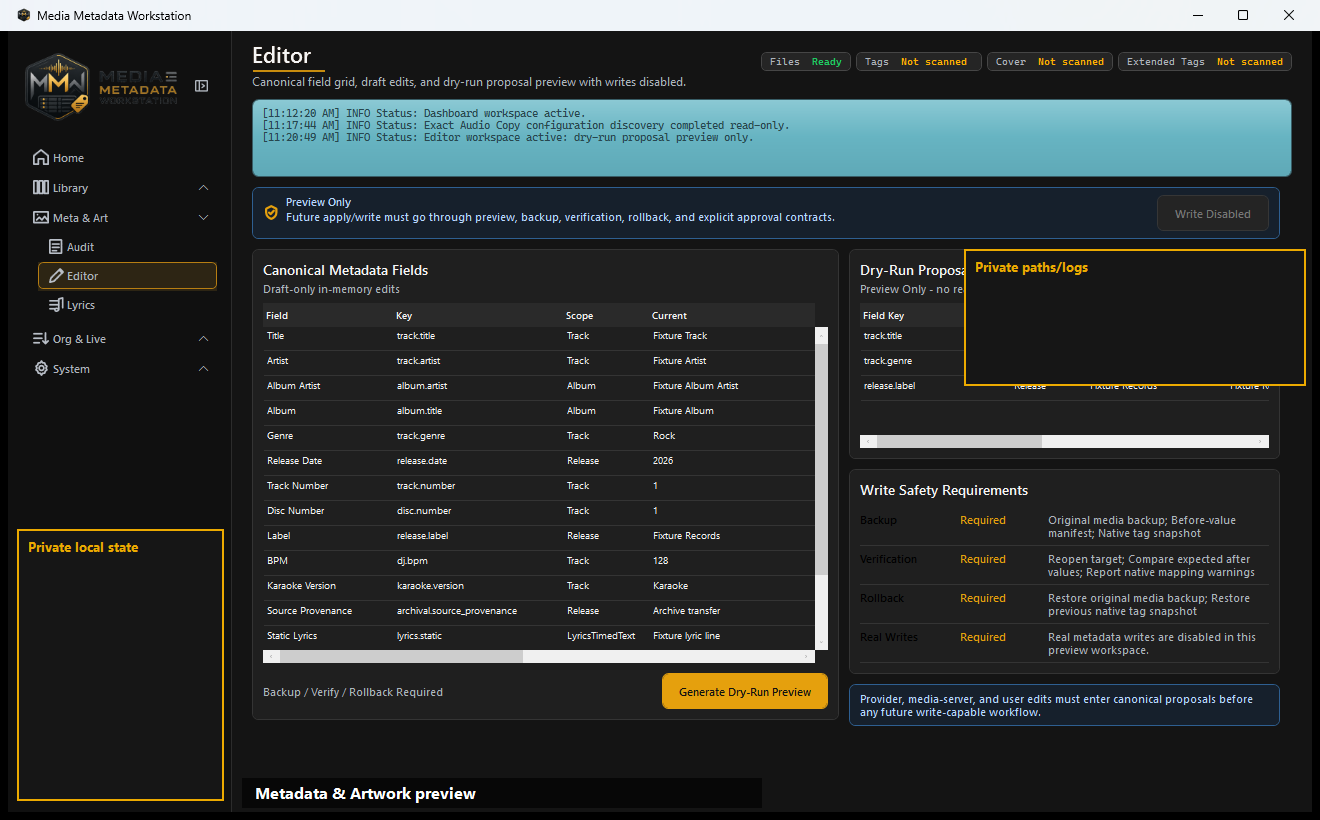Click the Fixture Album current value
Viewport: 1320px width, 820px height.
coord(683,411)
